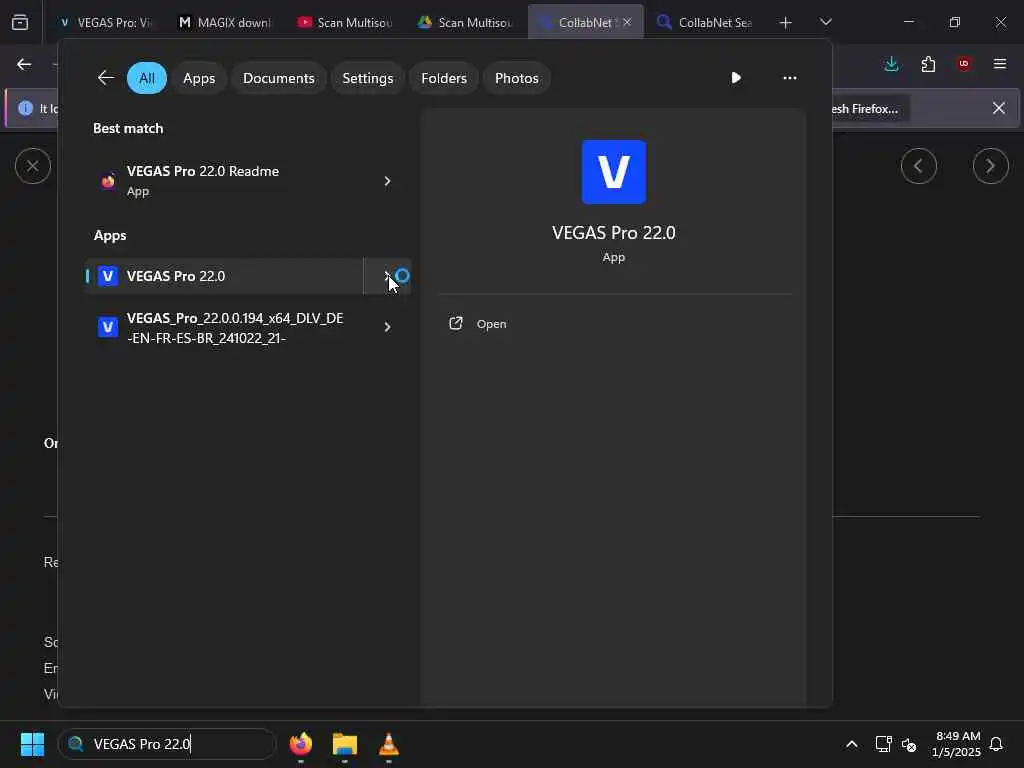Filter search results by Documents
The width and height of the screenshot is (1024, 768).
279,78
